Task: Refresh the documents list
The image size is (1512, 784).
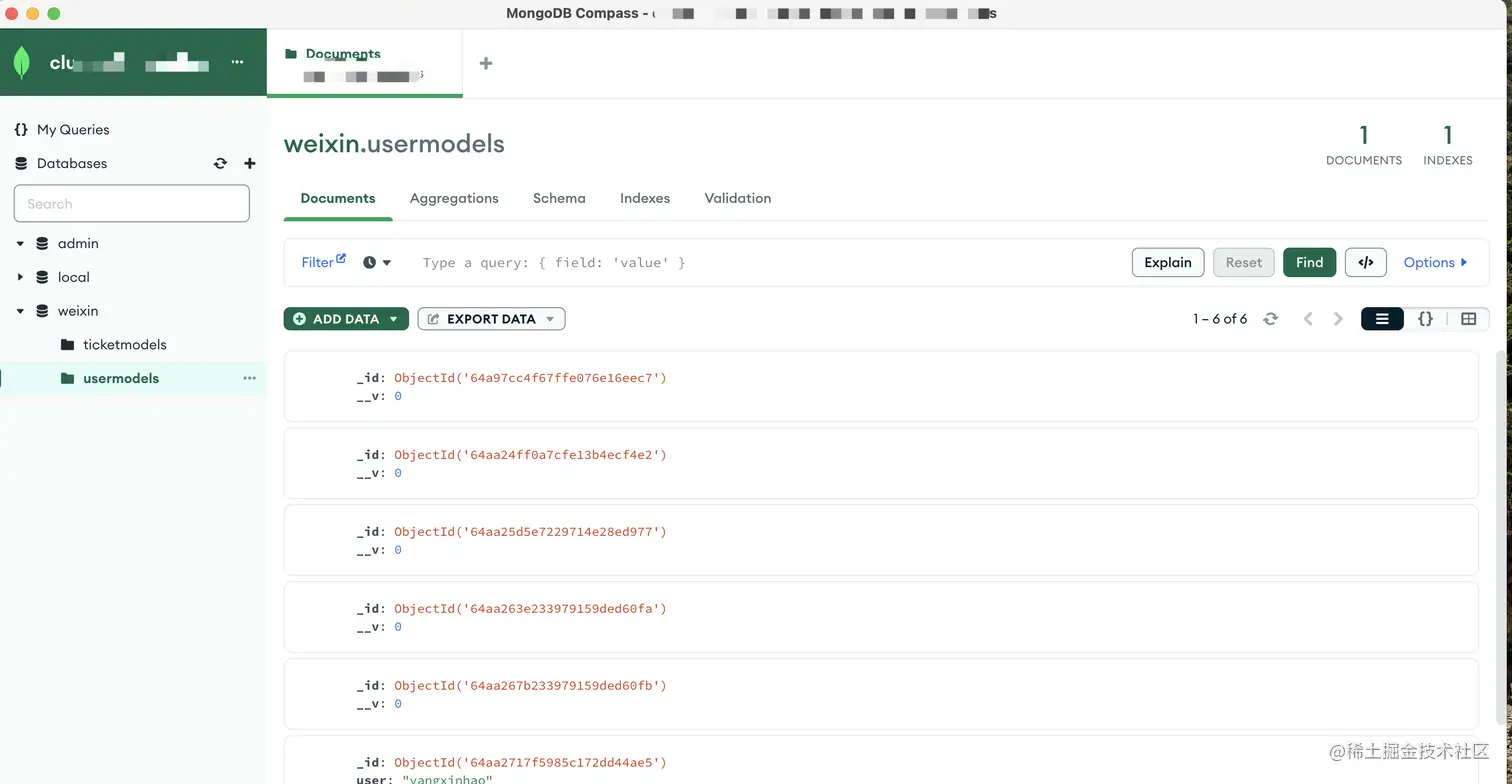Action: [1270, 319]
